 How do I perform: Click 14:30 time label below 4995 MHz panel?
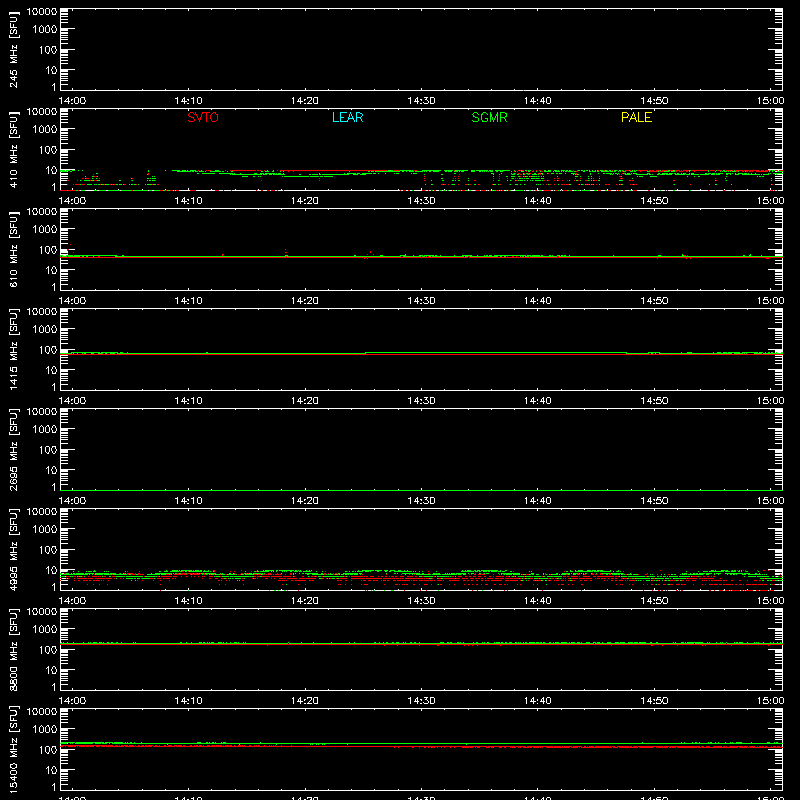[421, 601]
